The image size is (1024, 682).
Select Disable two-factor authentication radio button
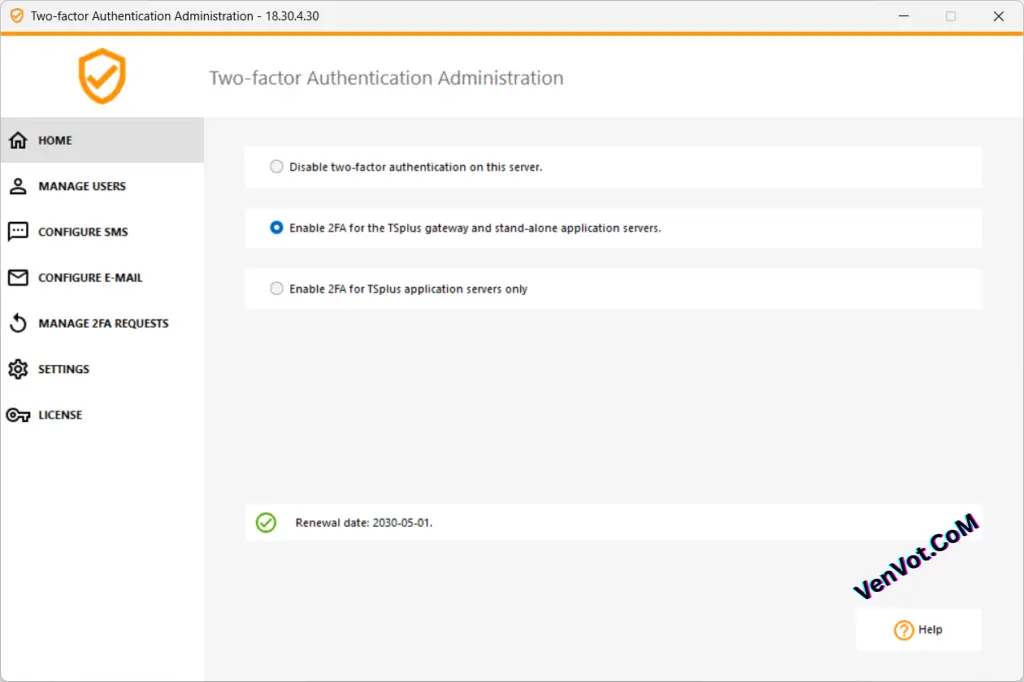[x=277, y=167]
